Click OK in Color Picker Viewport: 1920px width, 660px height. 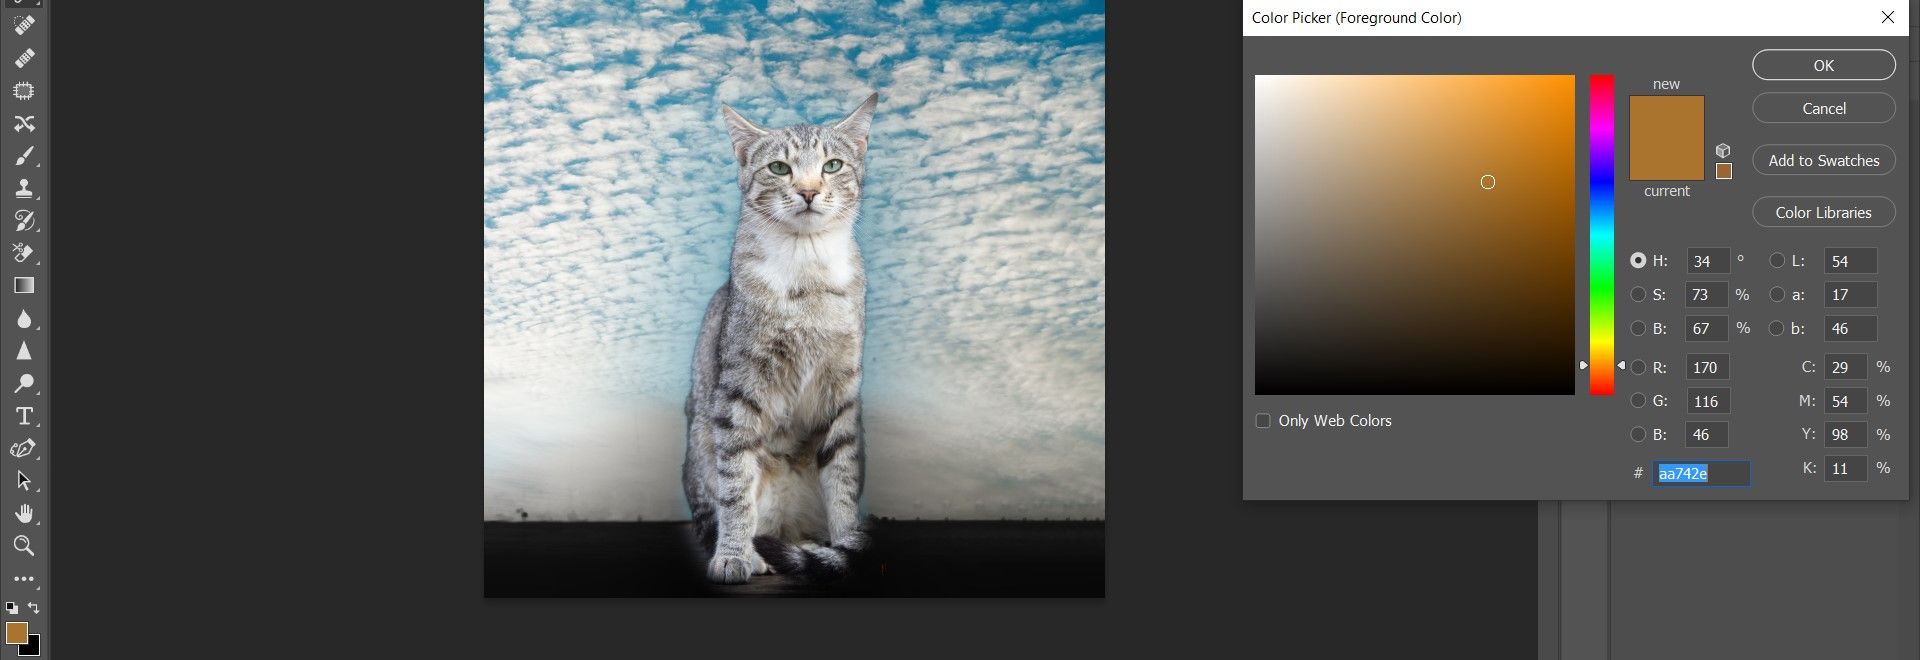[x=1824, y=65]
